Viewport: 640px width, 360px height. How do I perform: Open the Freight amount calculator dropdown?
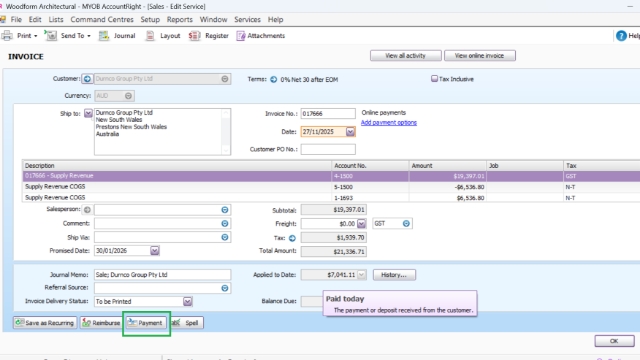click(x=362, y=224)
